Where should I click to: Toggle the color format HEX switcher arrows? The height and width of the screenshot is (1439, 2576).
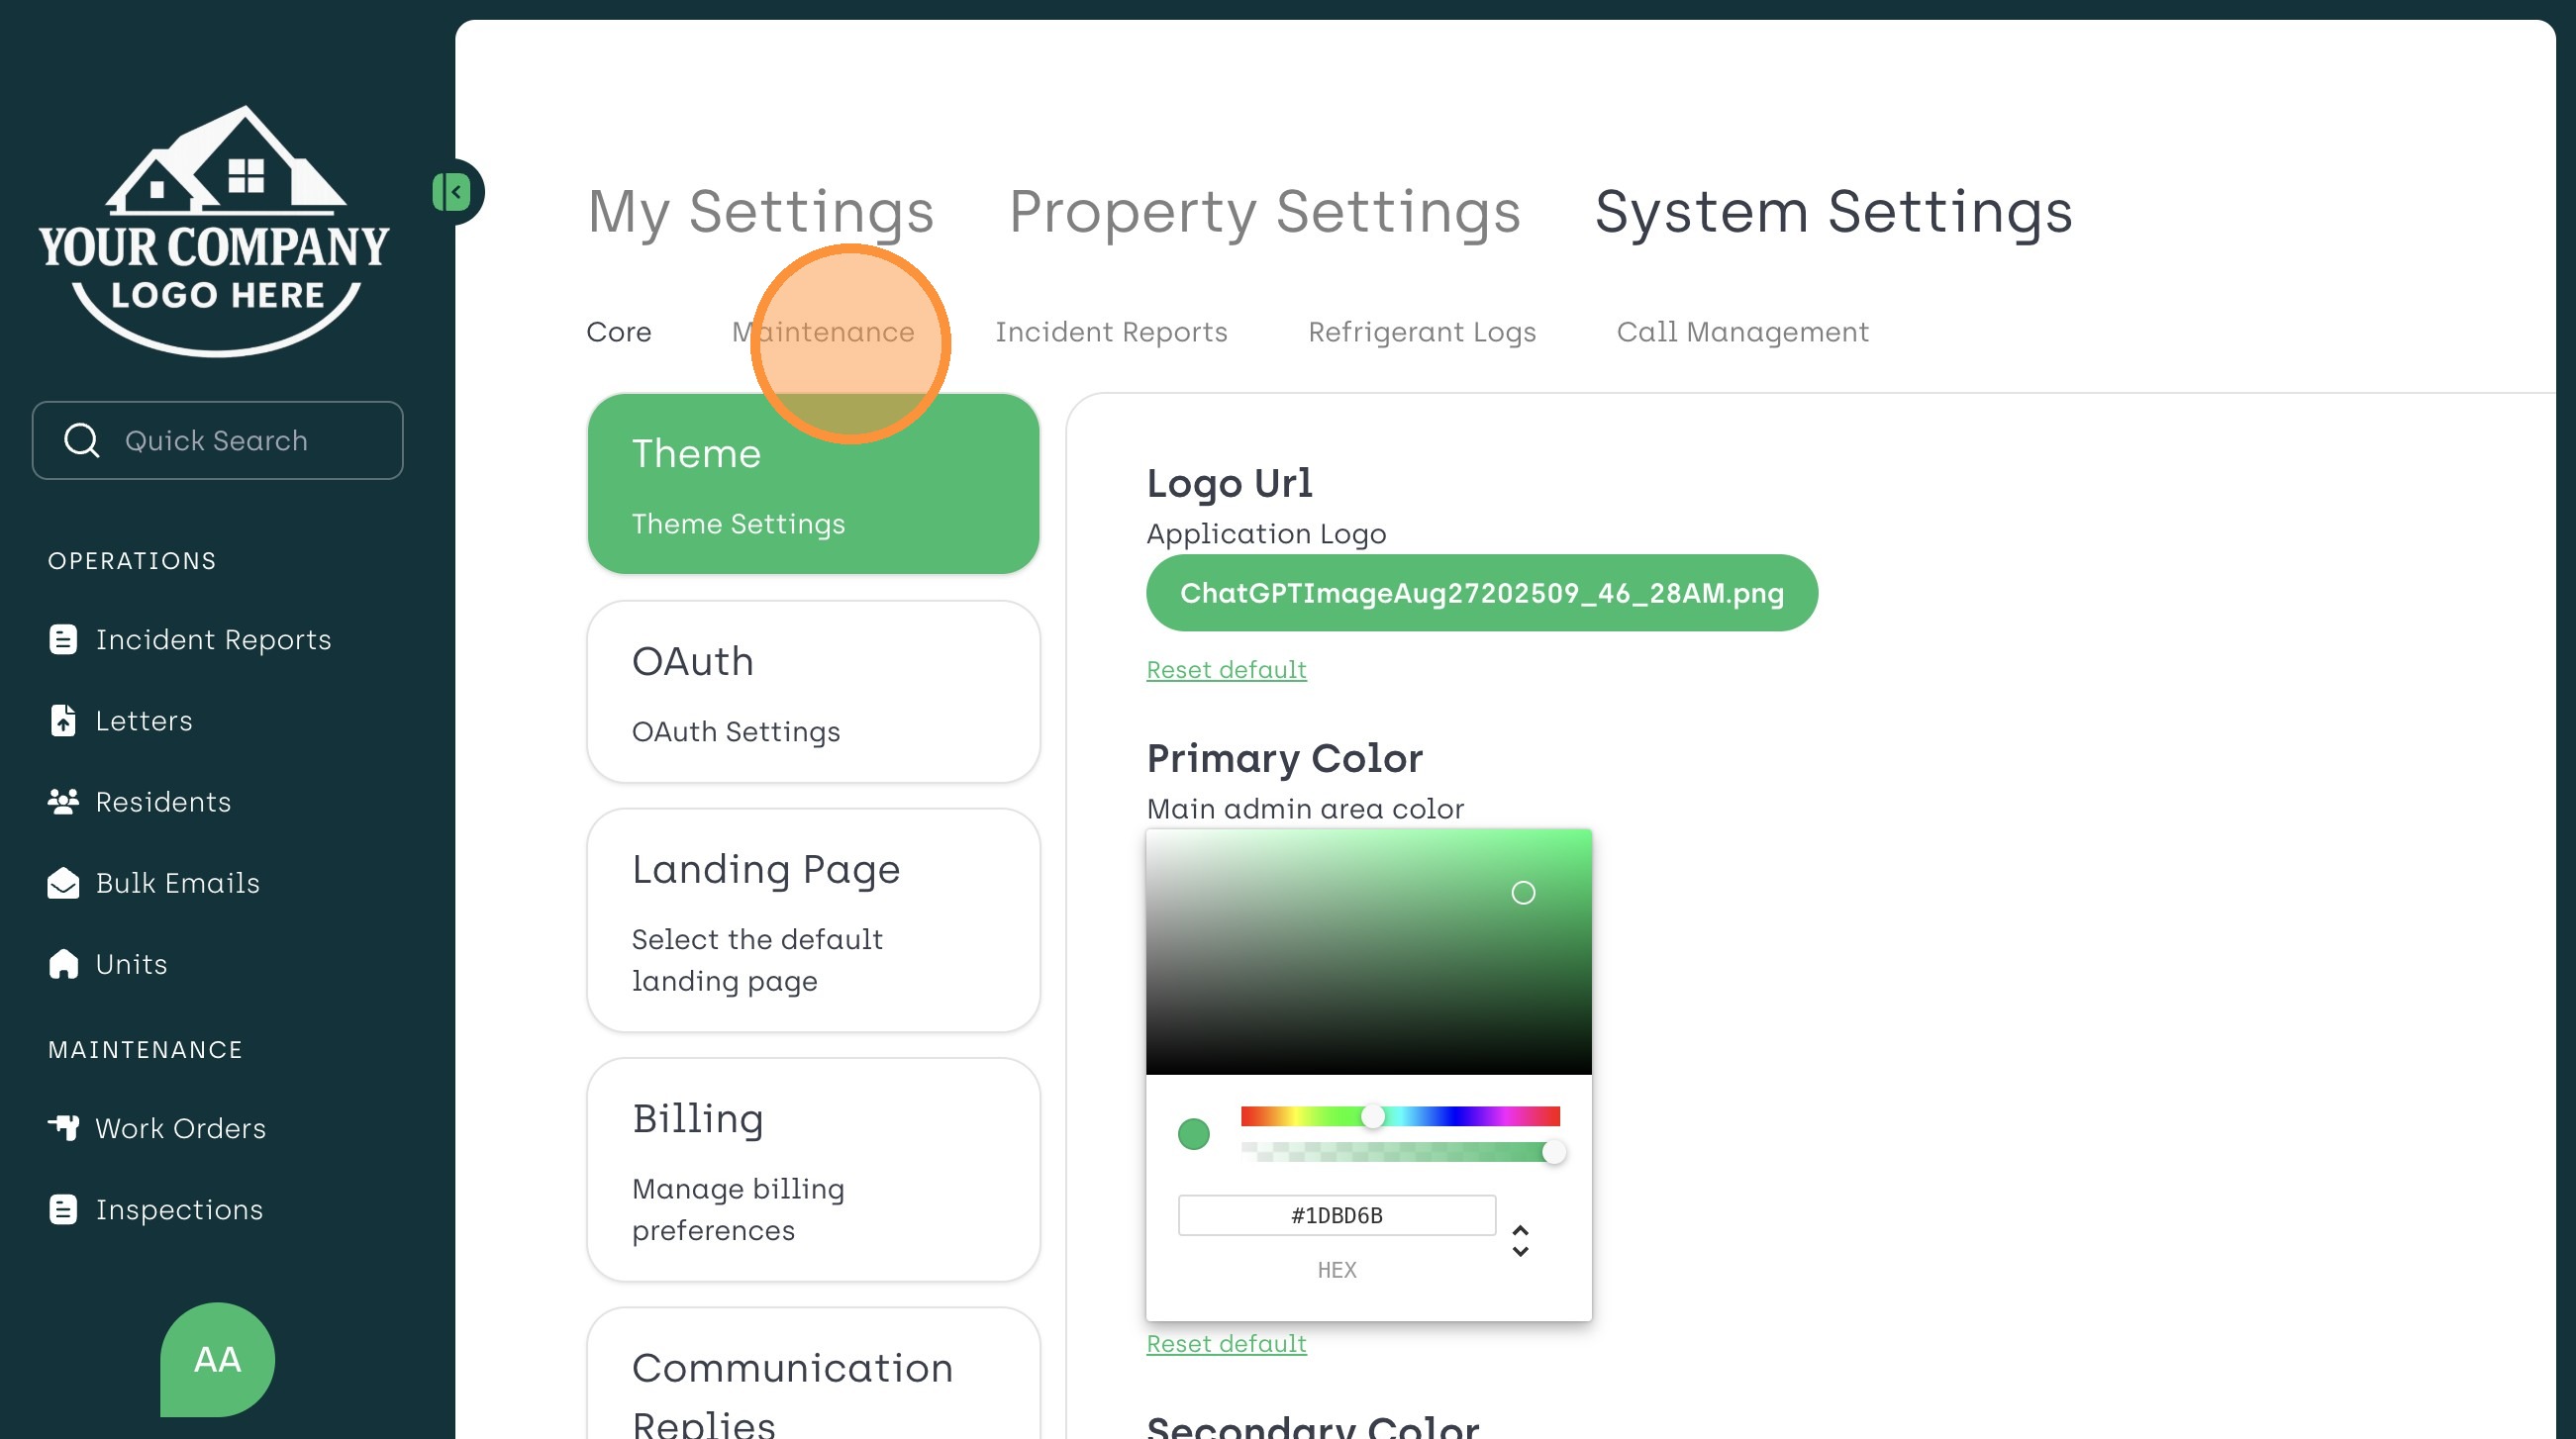pos(1520,1240)
